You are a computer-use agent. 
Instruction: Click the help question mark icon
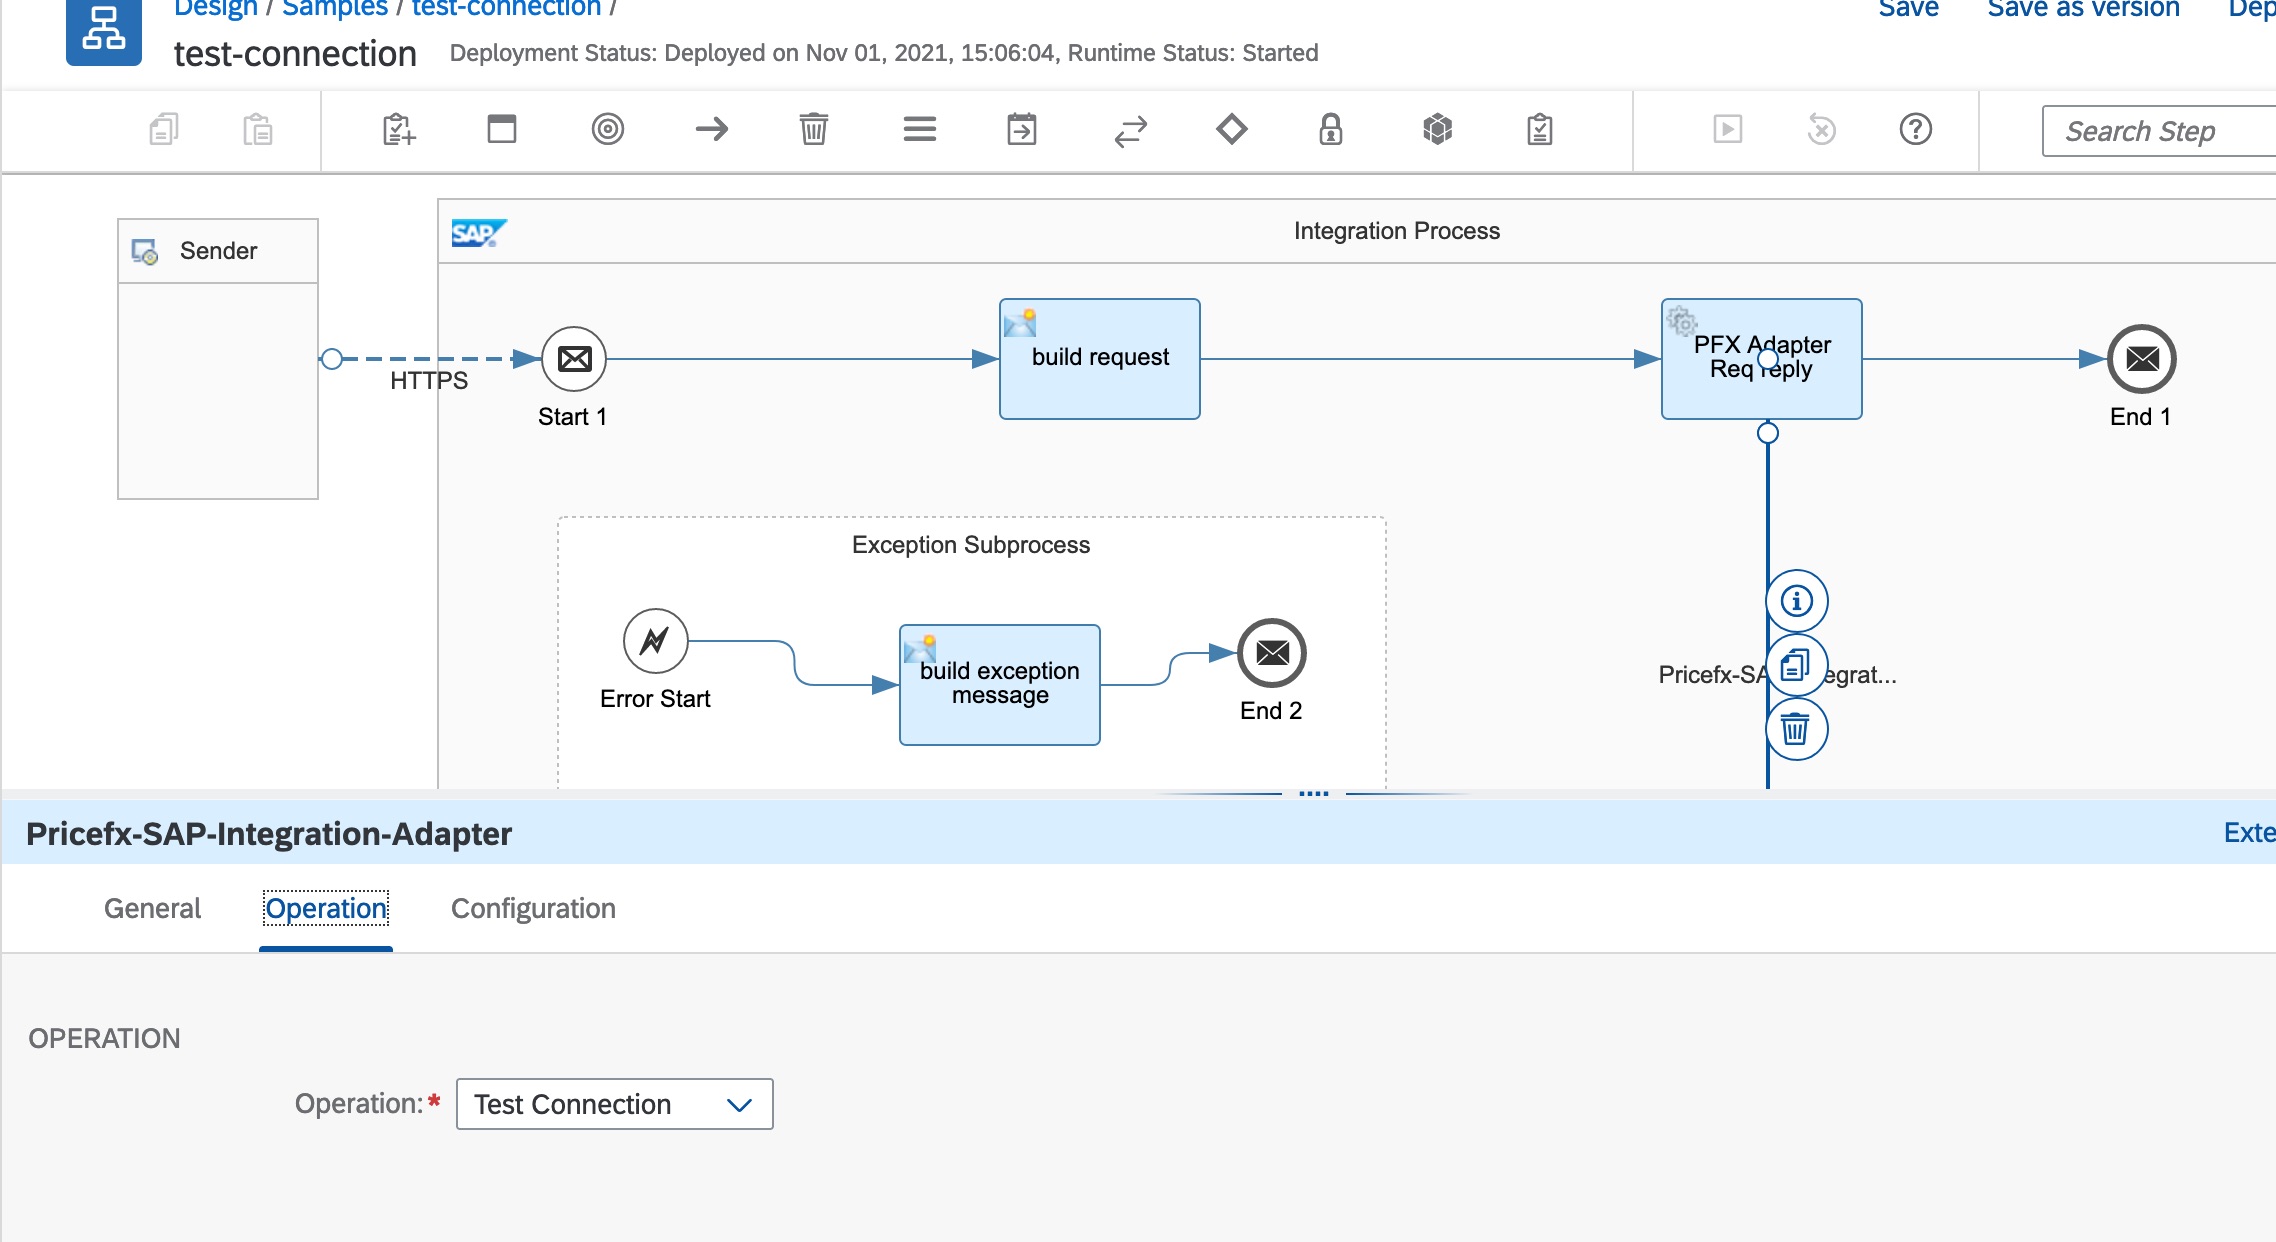click(x=1915, y=130)
